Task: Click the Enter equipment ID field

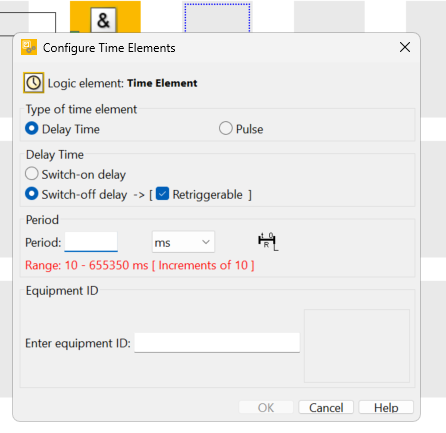Action: (x=217, y=342)
